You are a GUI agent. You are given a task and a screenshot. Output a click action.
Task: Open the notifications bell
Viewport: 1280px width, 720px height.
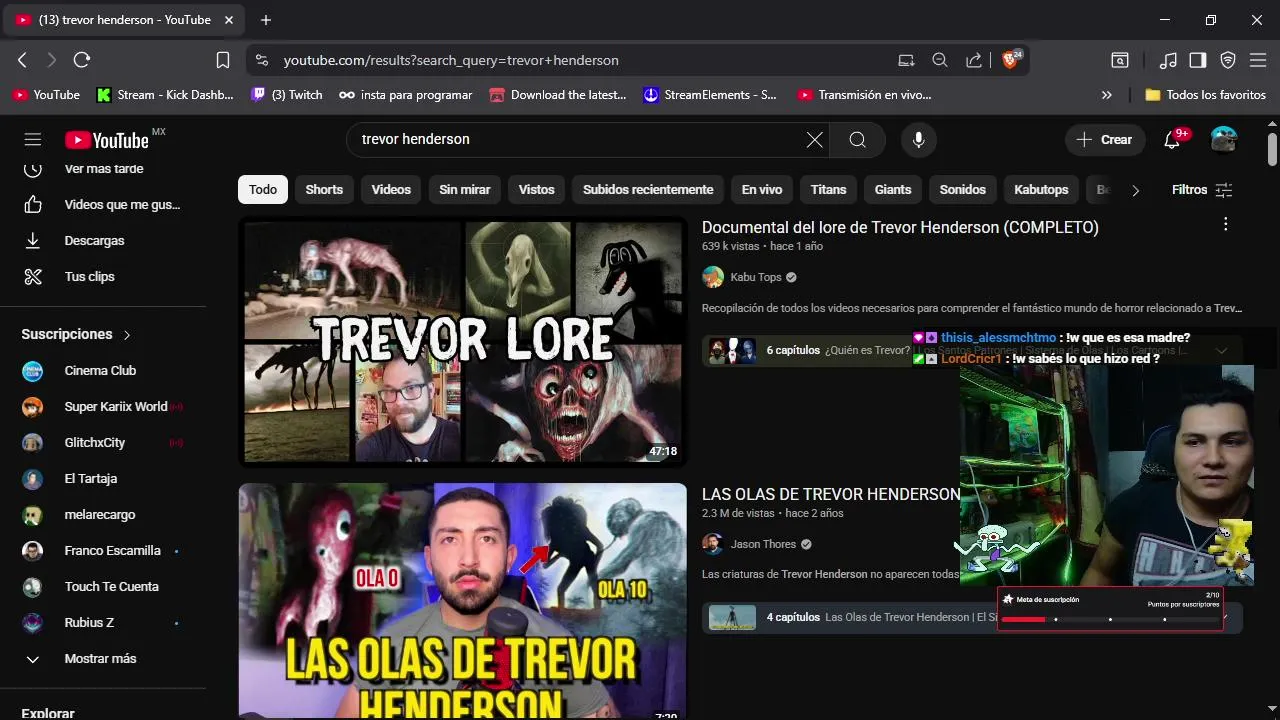click(1172, 140)
